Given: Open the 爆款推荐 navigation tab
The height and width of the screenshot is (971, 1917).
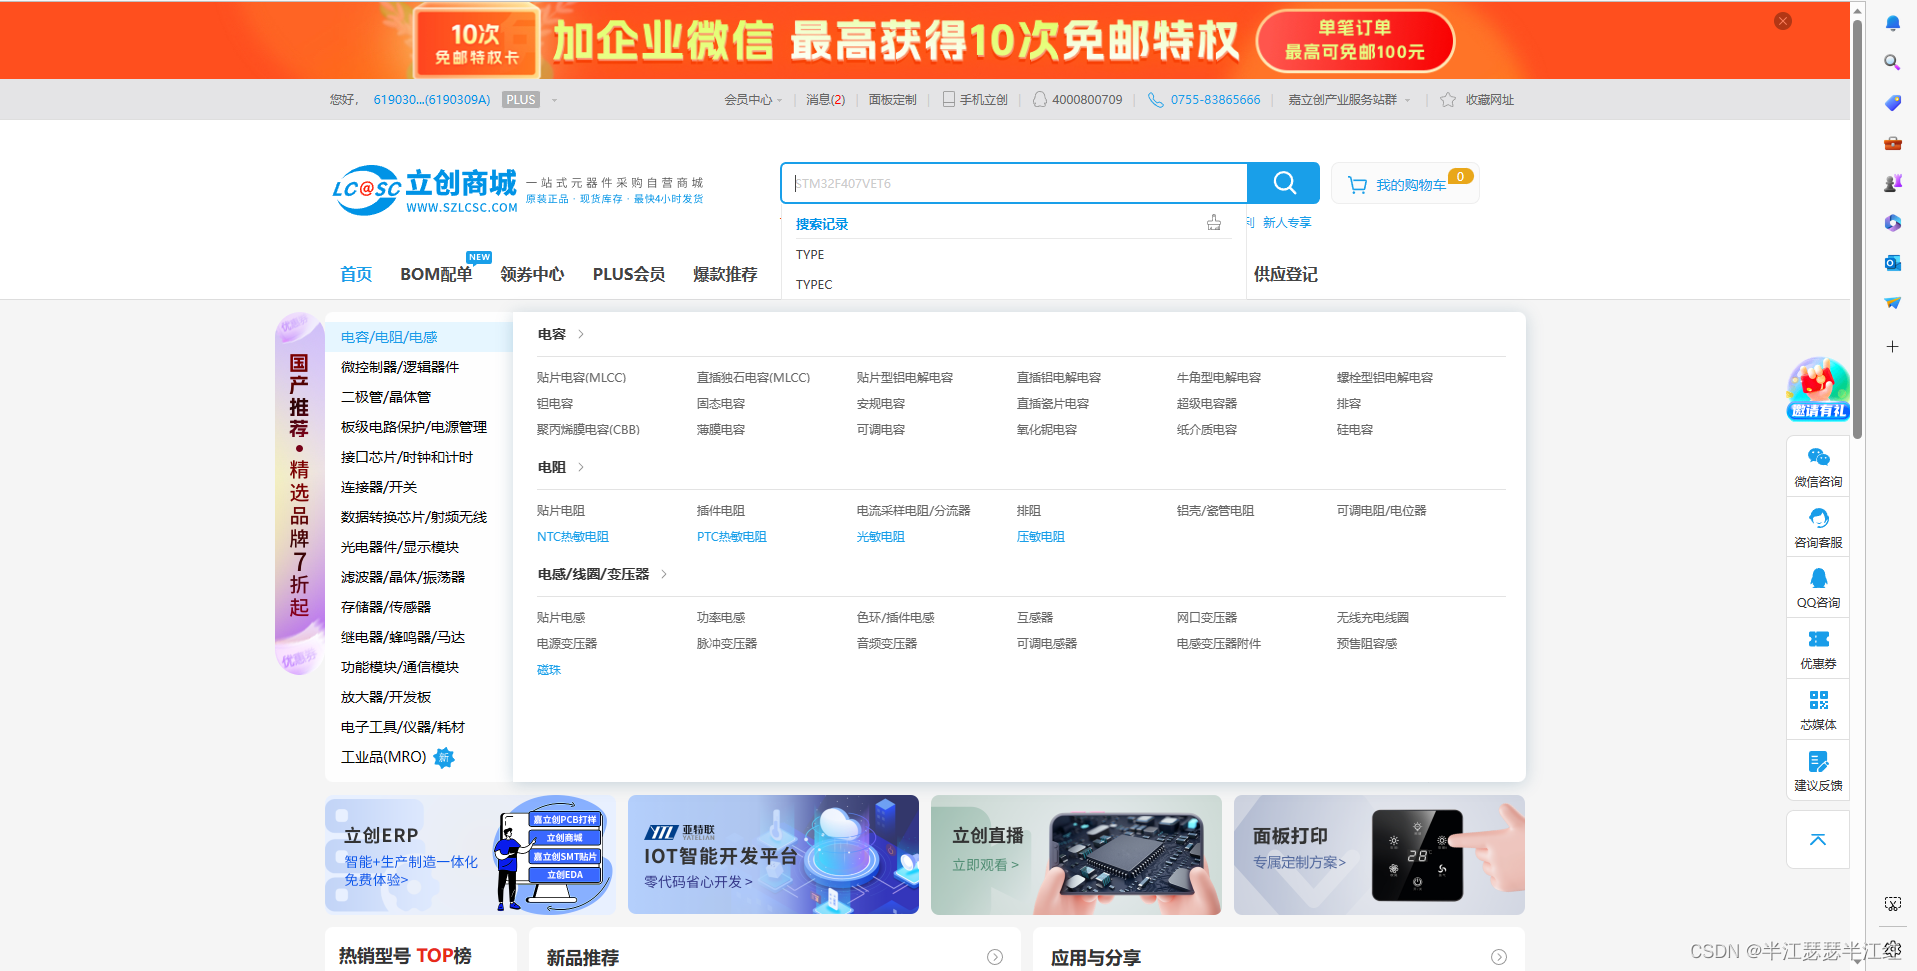Looking at the screenshot, I should 725,274.
